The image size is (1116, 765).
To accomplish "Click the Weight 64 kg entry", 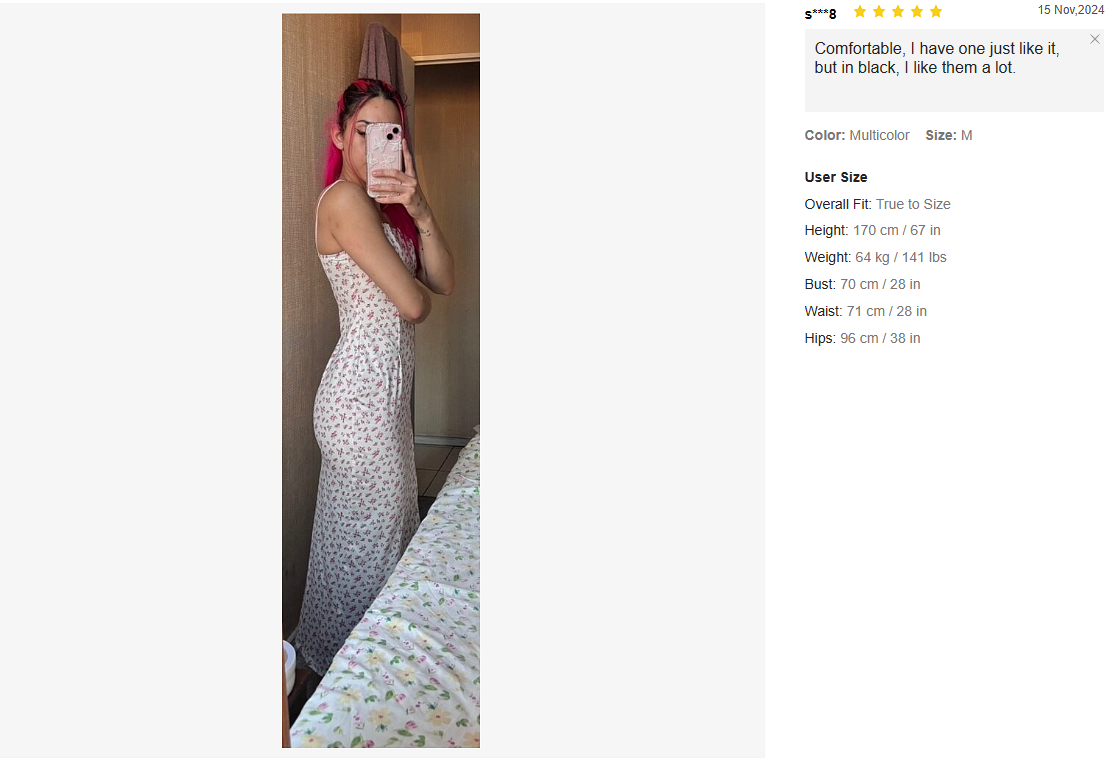I will coord(875,257).
